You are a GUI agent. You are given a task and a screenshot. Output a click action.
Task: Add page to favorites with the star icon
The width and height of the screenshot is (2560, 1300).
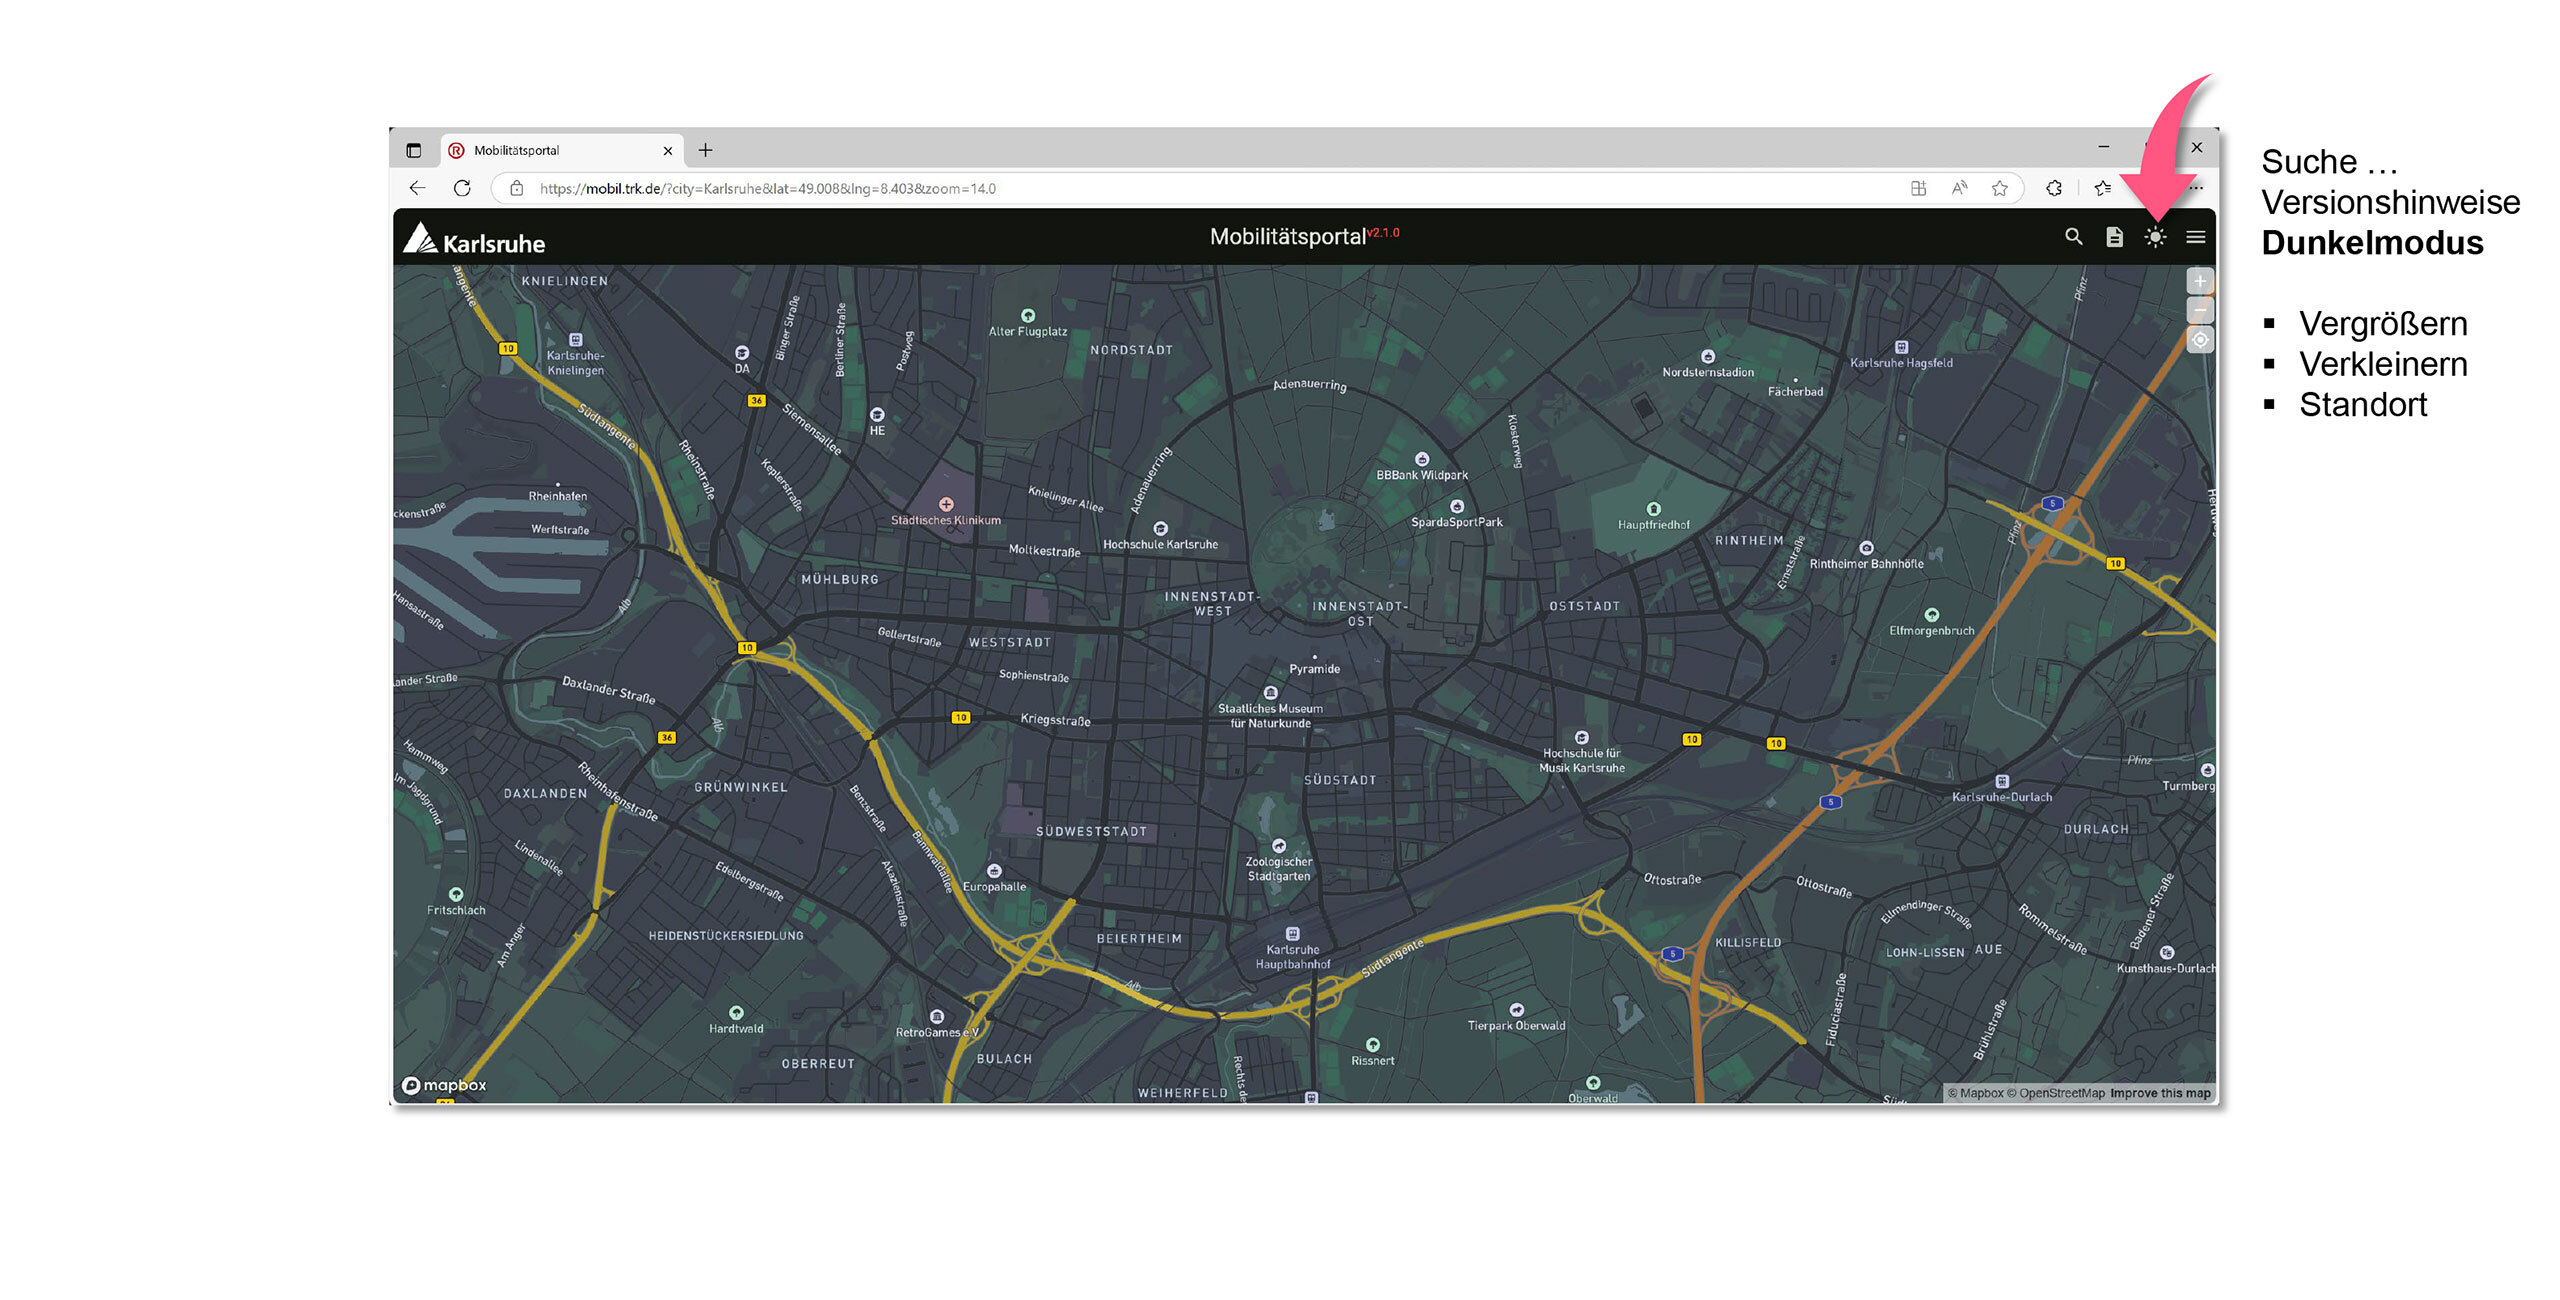1999,188
